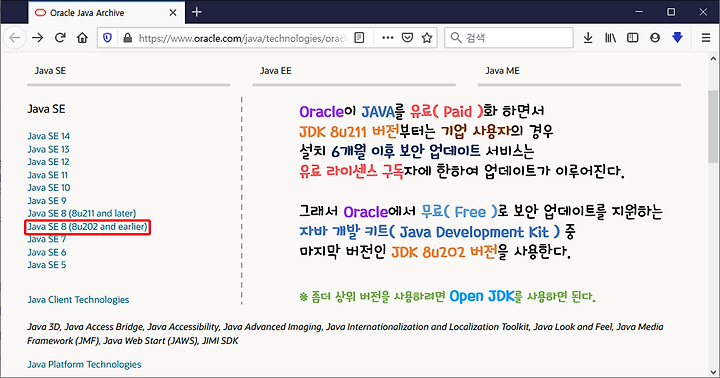Switch to the Java EE section tab
Image resolution: width=720 pixels, height=378 pixels.
(x=276, y=71)
